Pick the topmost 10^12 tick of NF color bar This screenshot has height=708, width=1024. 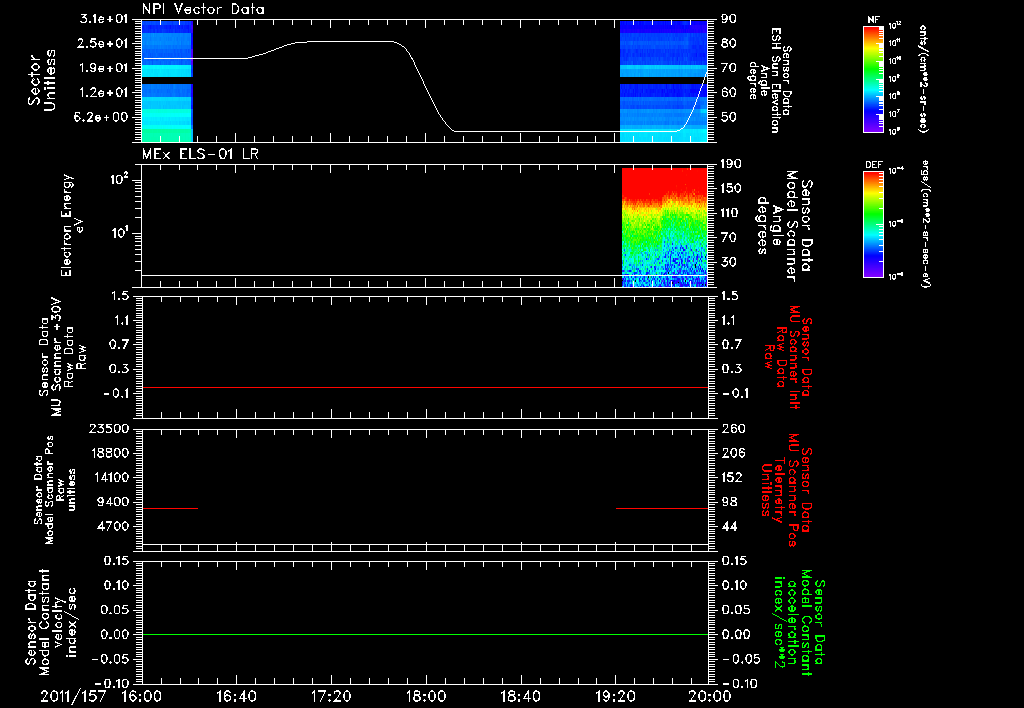tap(895, 26)
